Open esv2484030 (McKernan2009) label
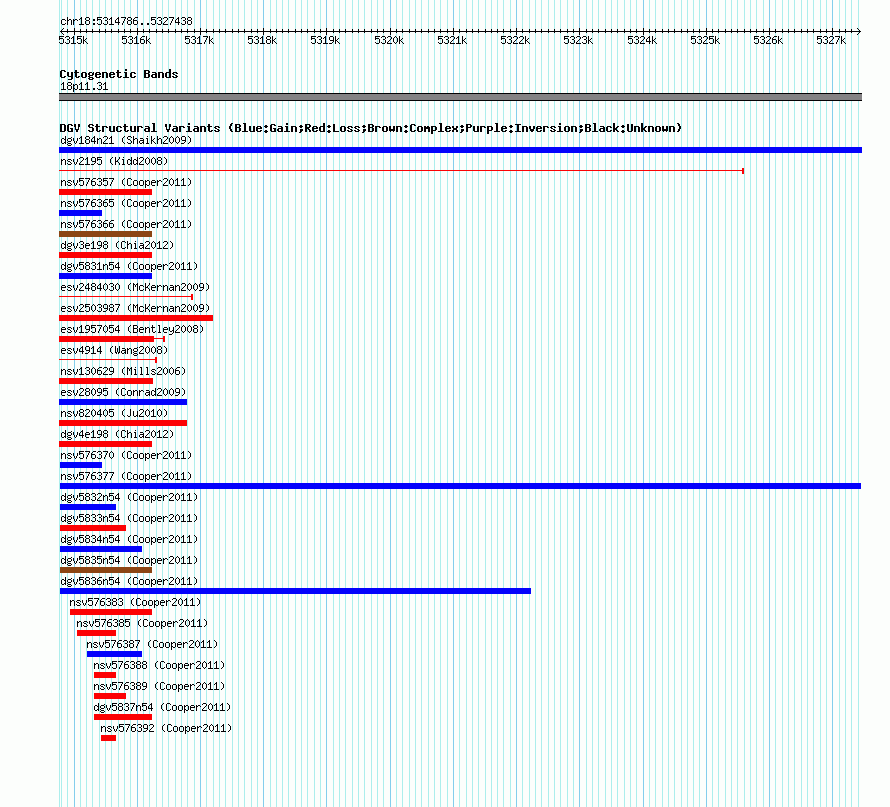 pyautogui.click(x=135, y=287)
